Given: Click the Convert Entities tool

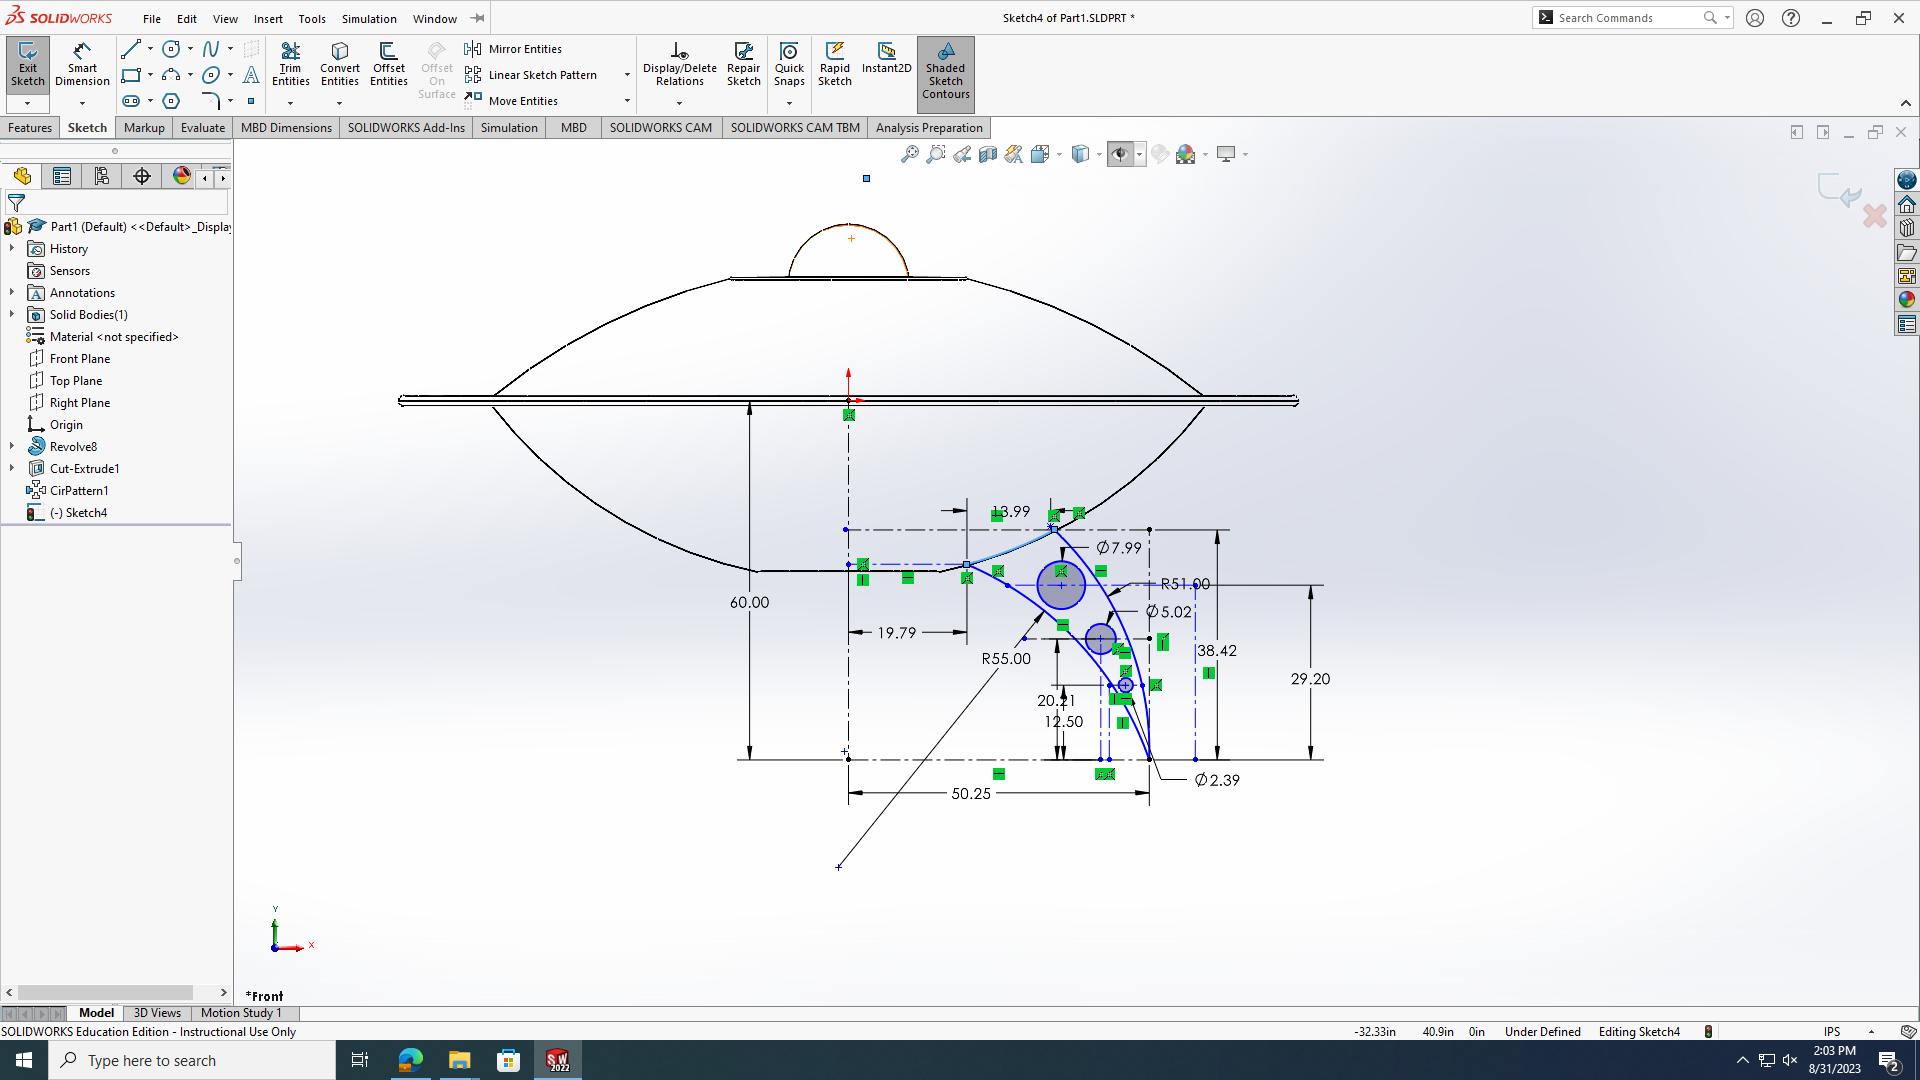Looking at the screenshot, I should tap(340, 65).
